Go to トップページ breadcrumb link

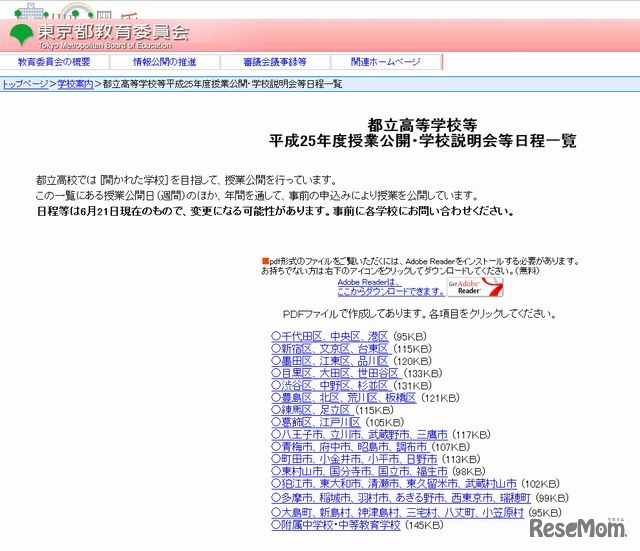coord(26,84)
